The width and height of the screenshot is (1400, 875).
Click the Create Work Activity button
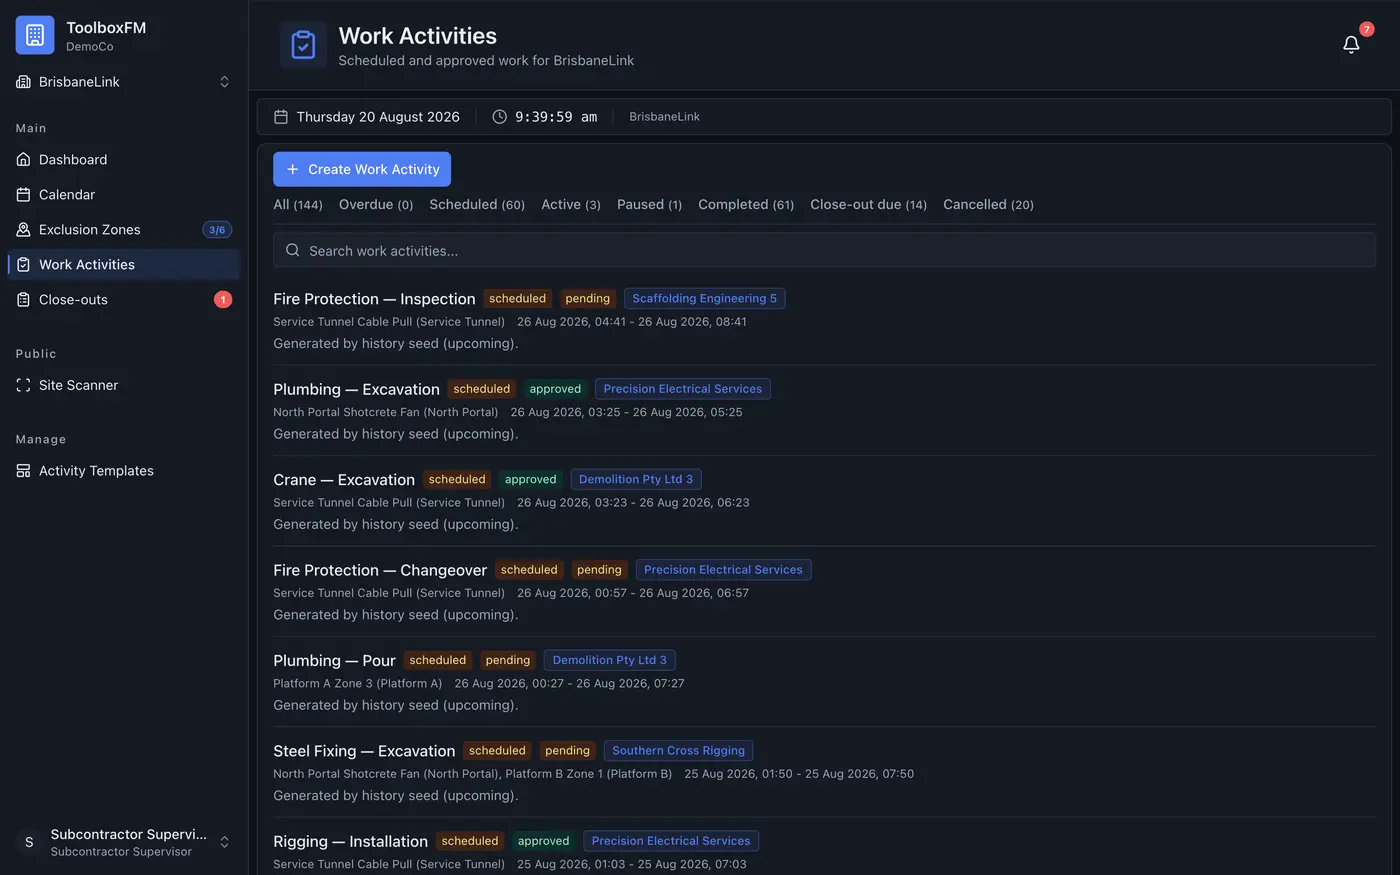(x=362, y=169)
